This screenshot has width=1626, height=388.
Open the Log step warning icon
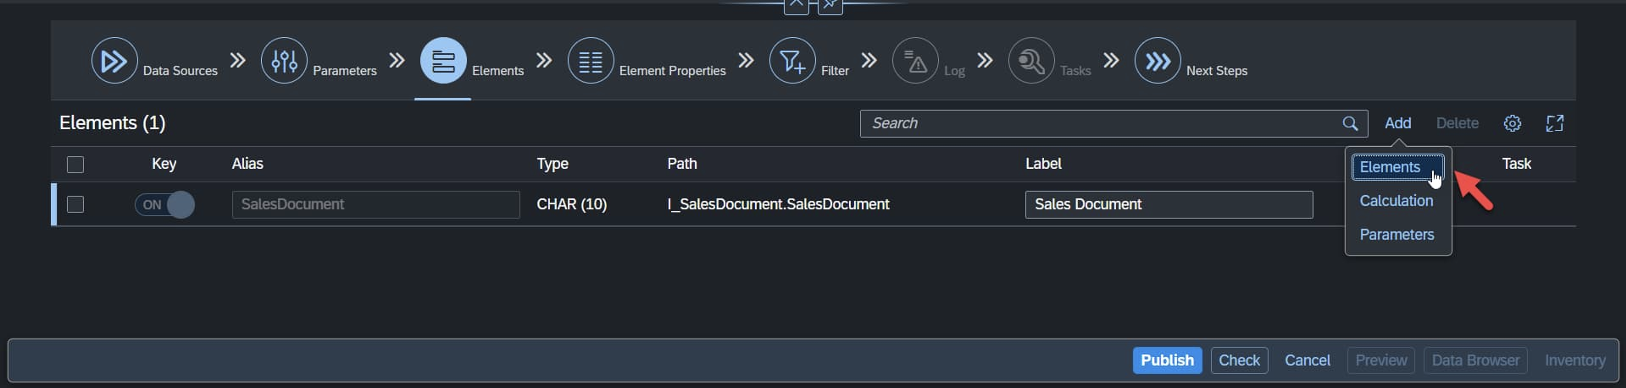pyautogui.click(x=915, y=61)
